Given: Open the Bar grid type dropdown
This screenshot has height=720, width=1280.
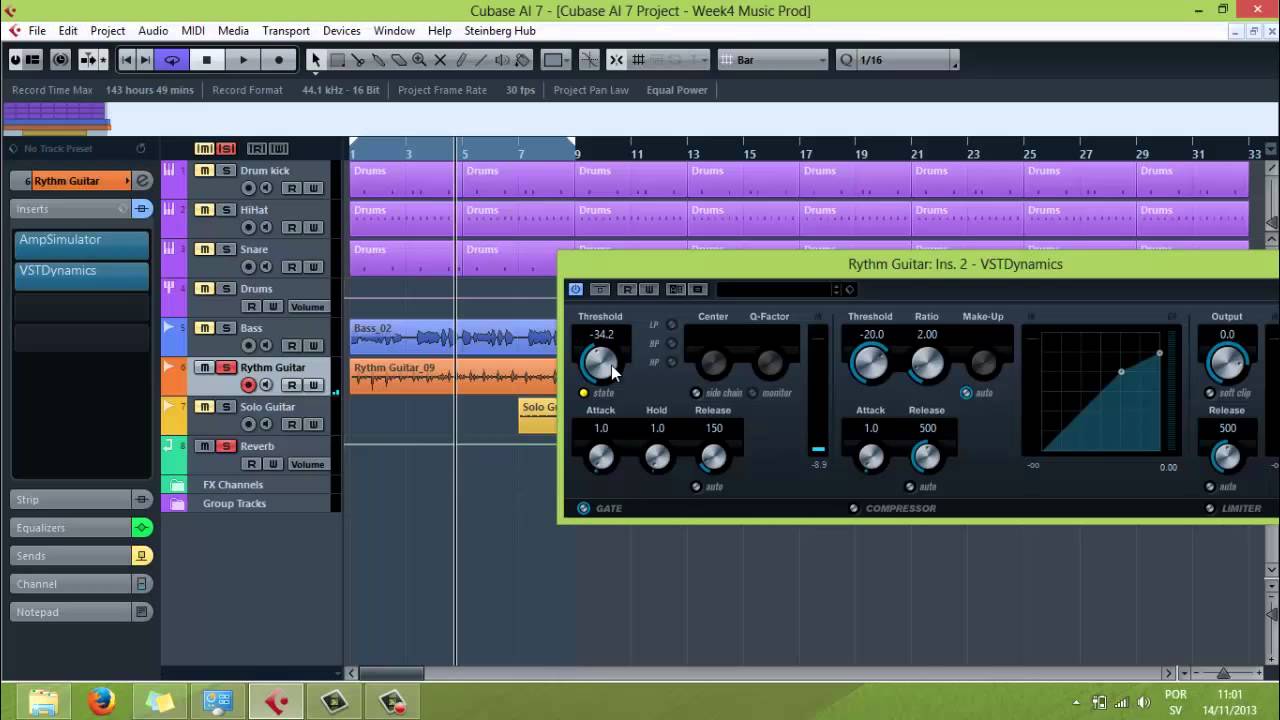Looking at the screenshot, I should click(773, 60).
